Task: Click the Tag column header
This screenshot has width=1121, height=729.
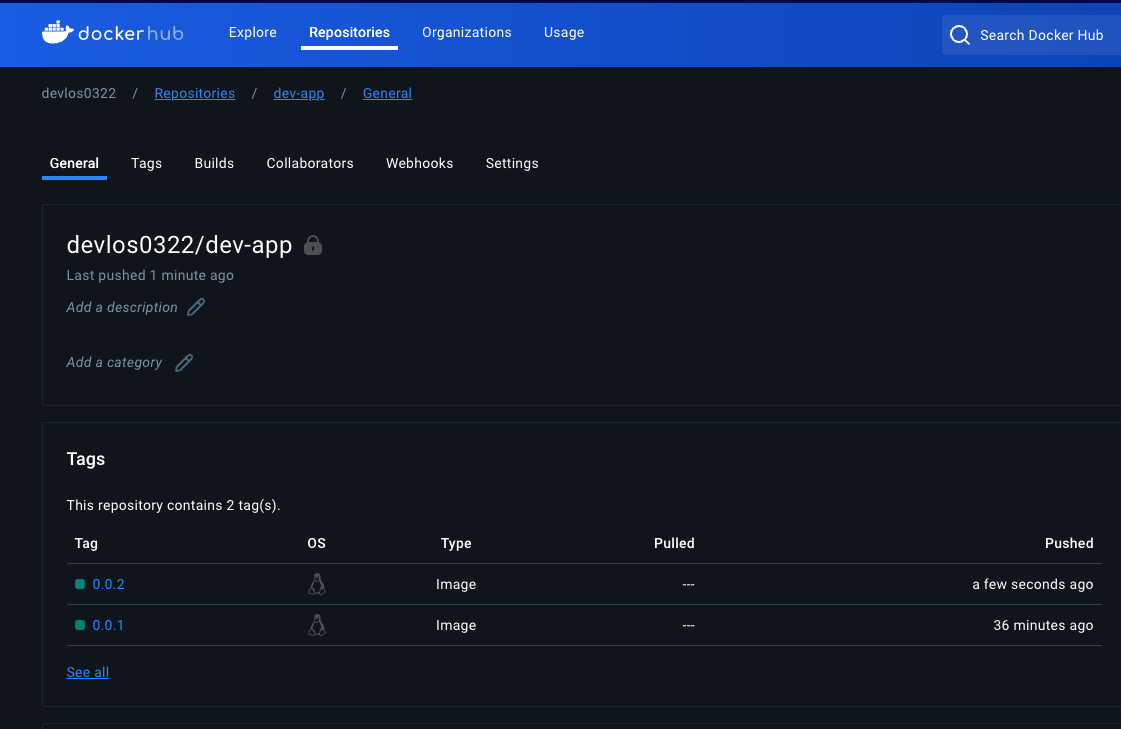Action: click(86, 543)
